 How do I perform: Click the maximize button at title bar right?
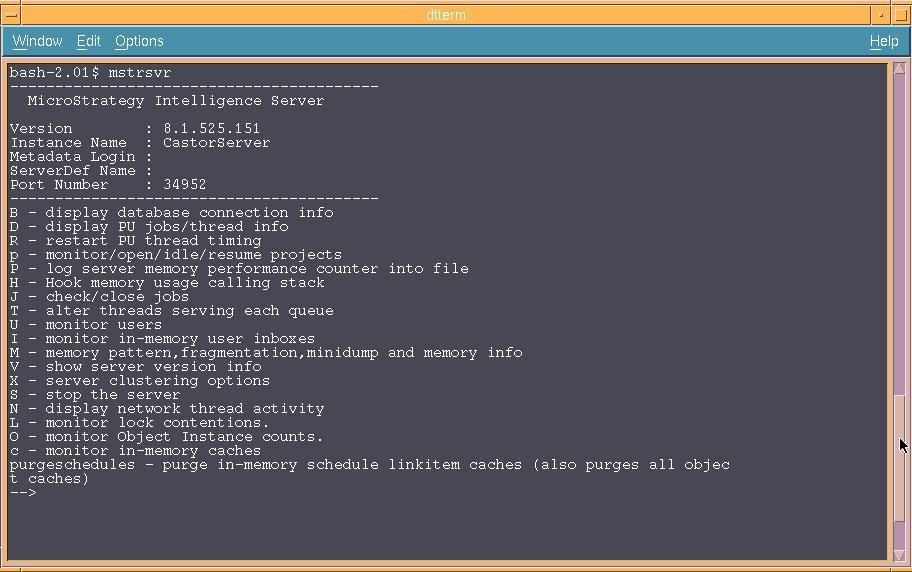(x=899, y=15)
